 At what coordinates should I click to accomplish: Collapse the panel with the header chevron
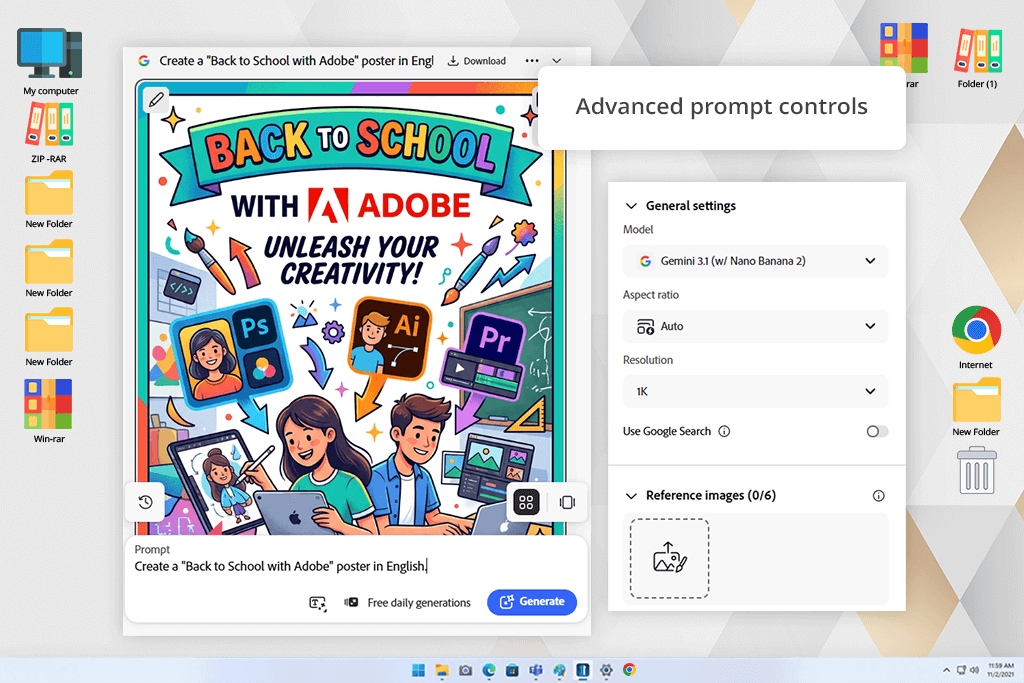556,61
